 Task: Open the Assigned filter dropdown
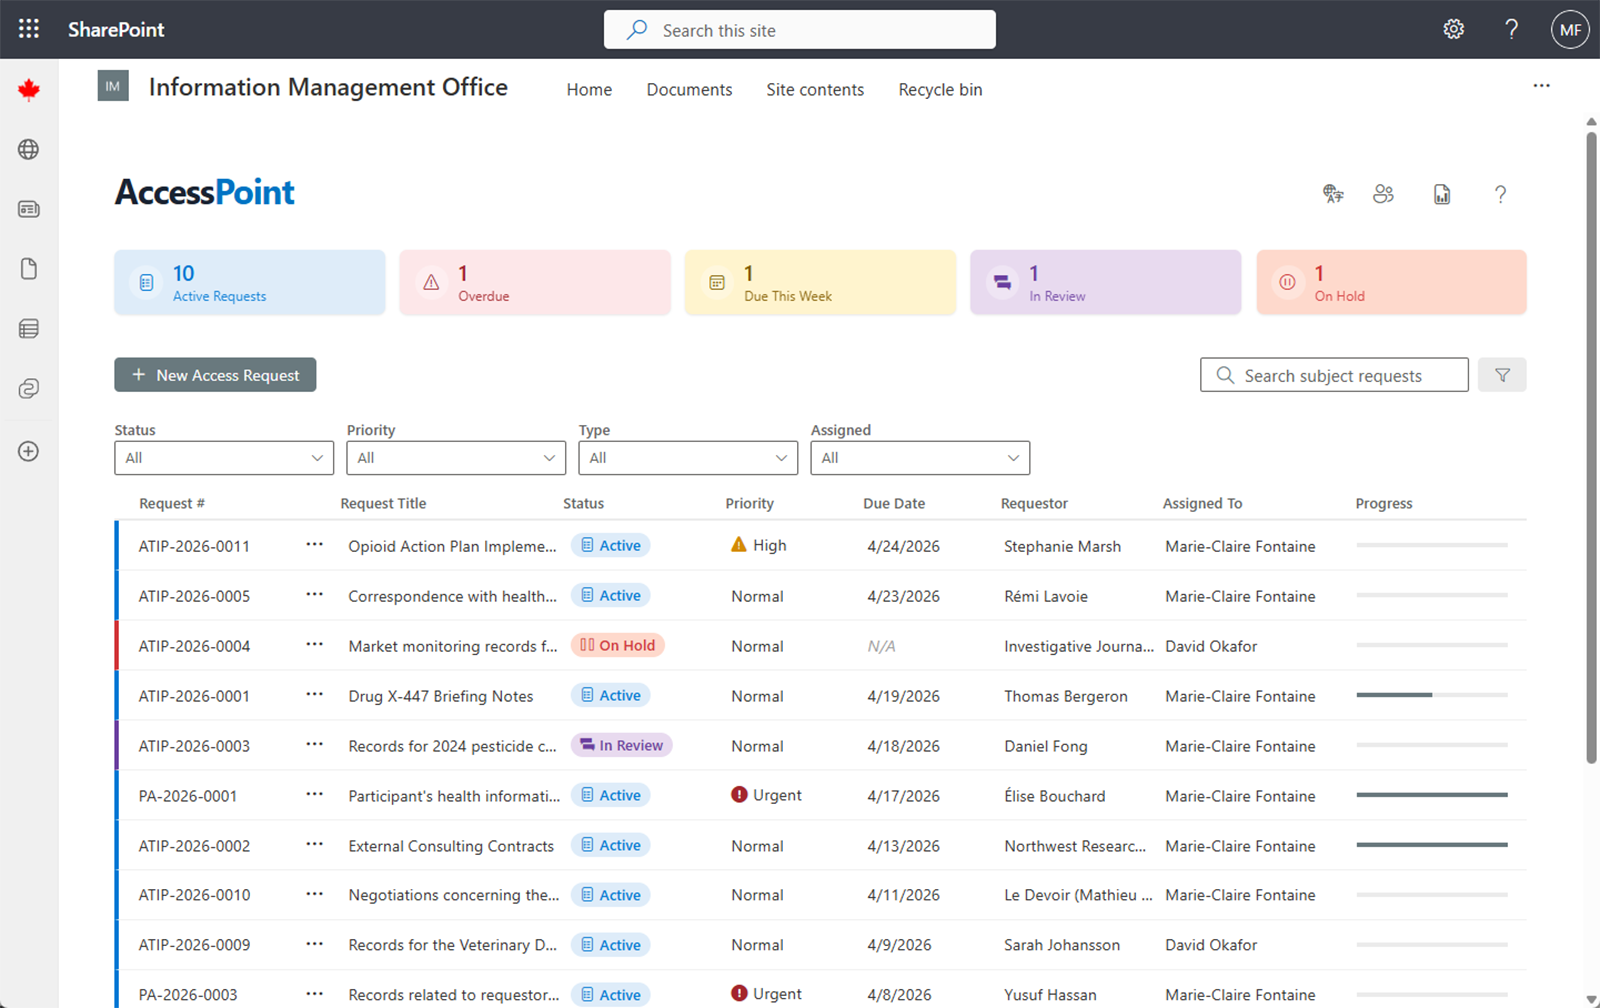[x=919, y=457]
